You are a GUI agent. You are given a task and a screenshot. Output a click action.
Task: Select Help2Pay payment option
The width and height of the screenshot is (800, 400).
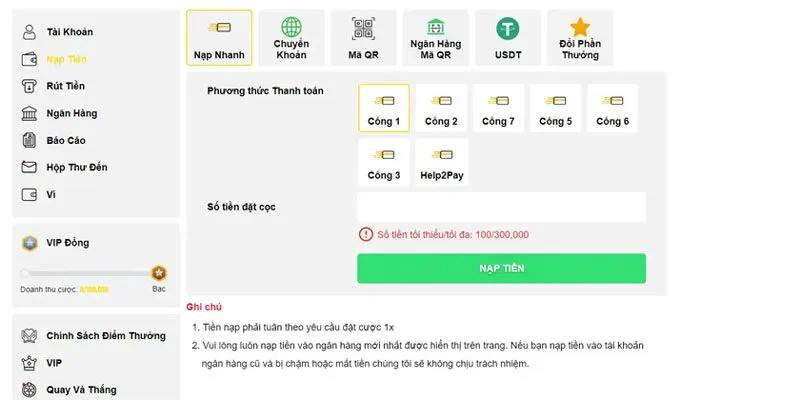[441, 162]
